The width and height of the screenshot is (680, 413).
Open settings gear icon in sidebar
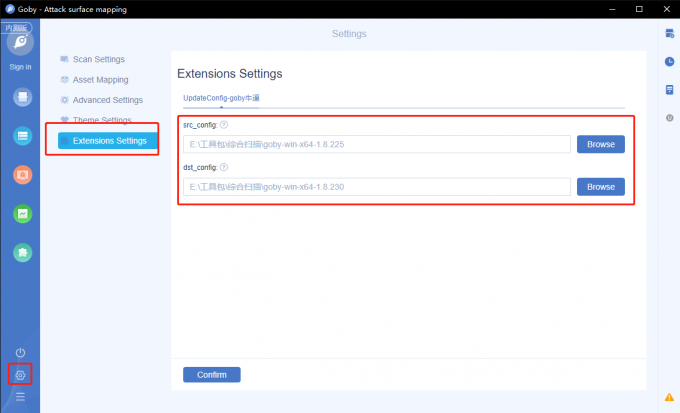coord(20,375)
